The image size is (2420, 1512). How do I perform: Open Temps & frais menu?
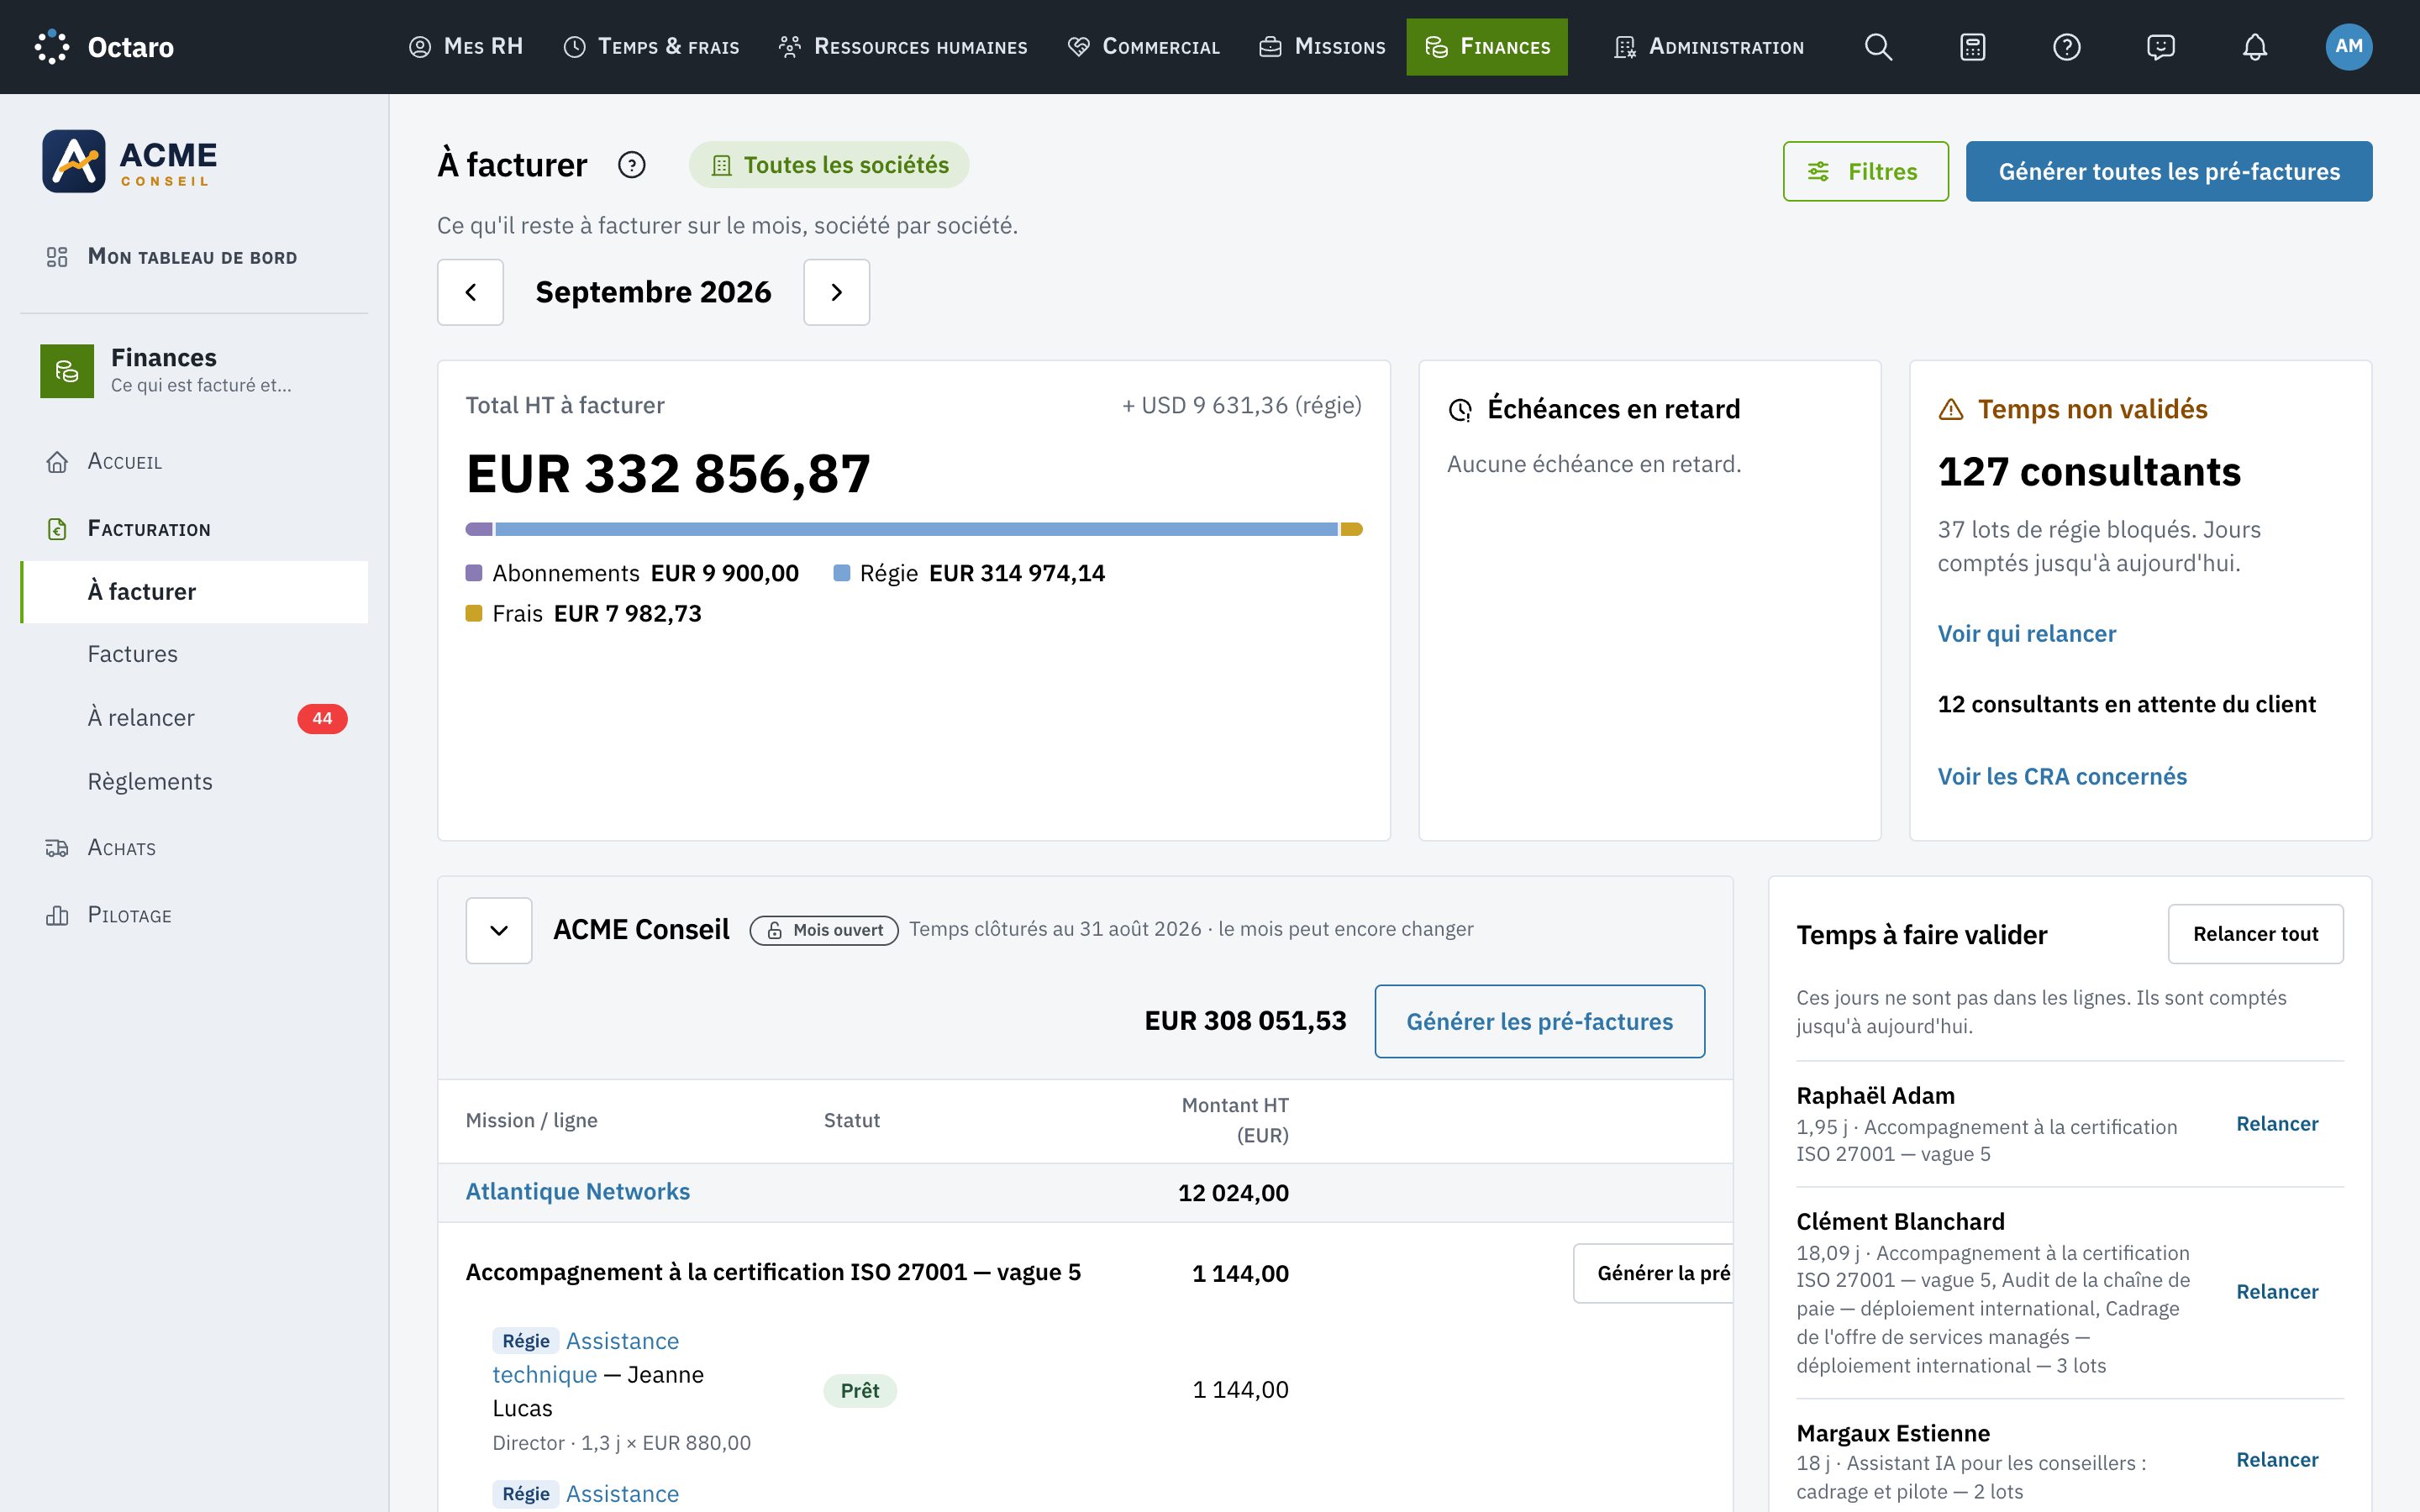tap(651, 47)
